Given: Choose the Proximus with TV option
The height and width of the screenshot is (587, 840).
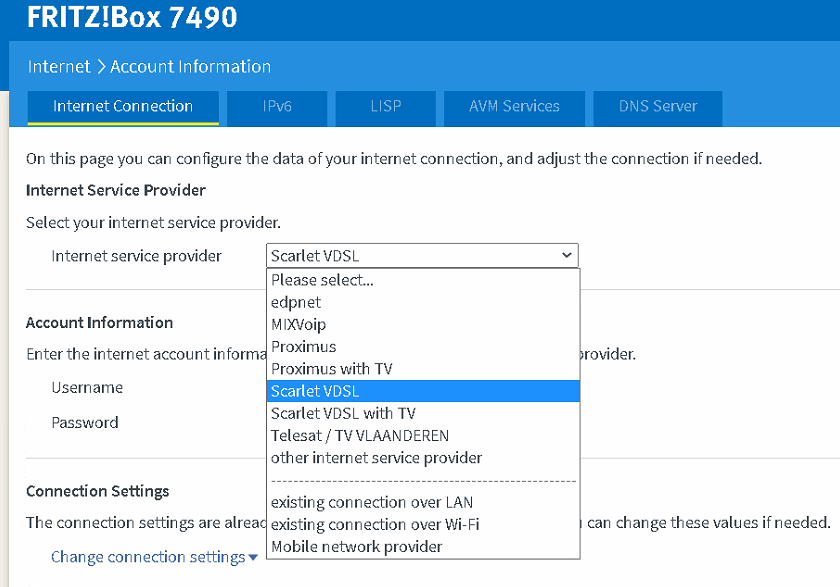Looking at the screenshot, I should pyautogui.click(x=331, y=369).
